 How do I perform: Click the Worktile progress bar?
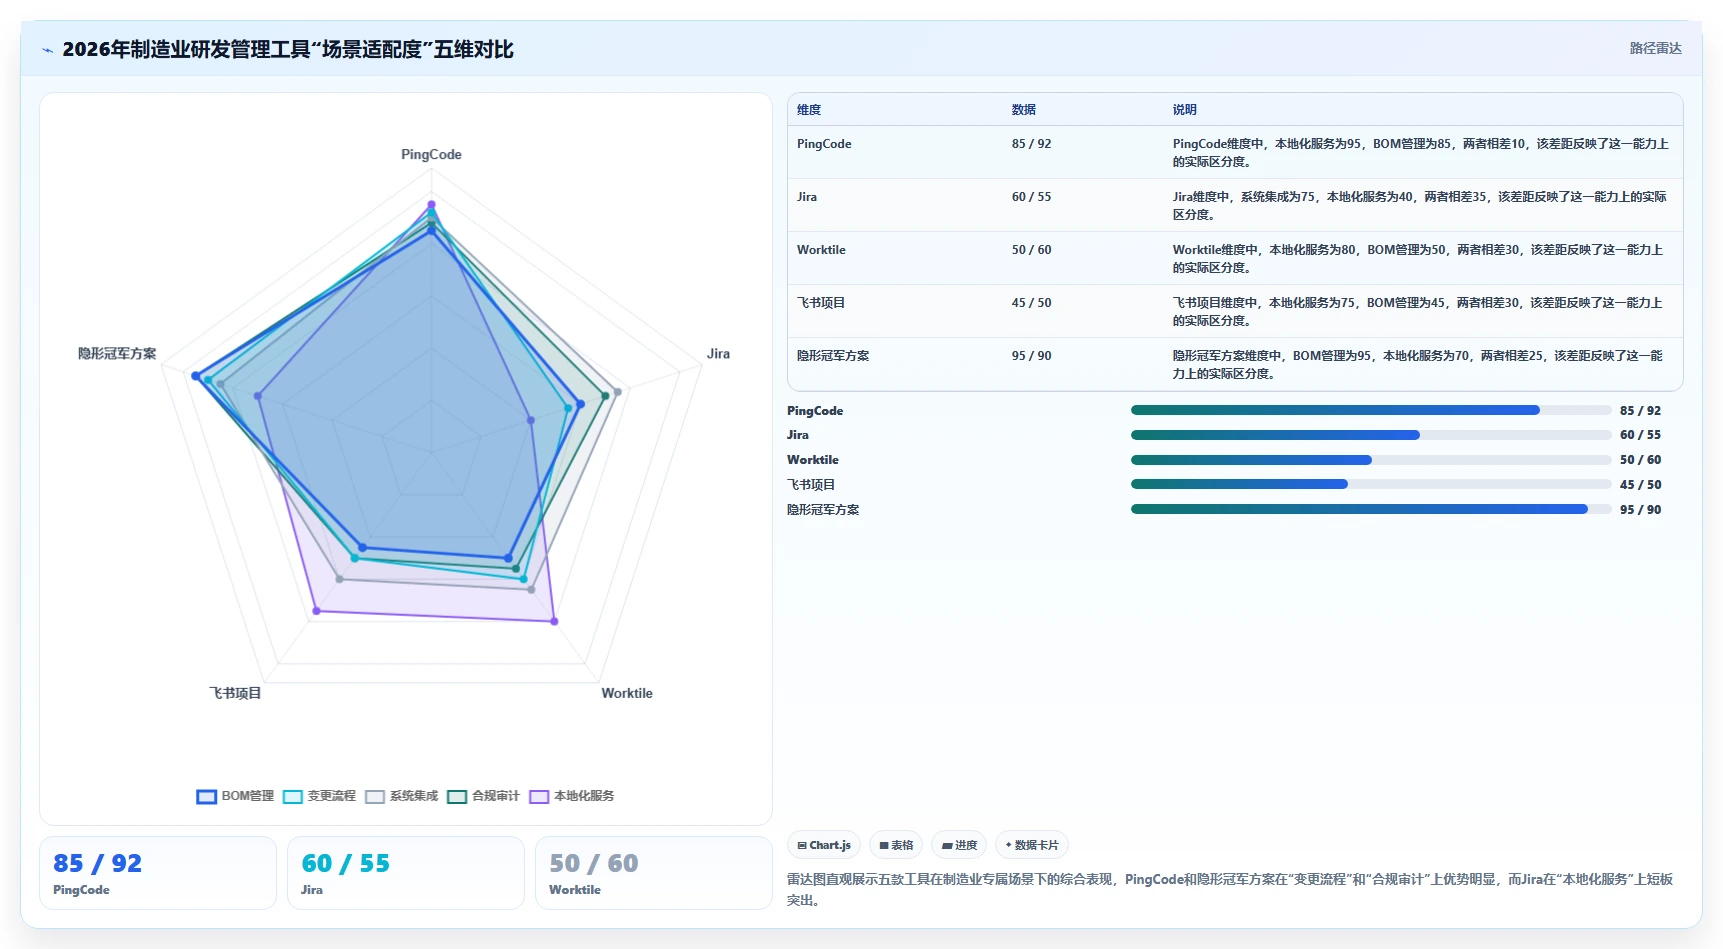click(x=1371, y=460)
